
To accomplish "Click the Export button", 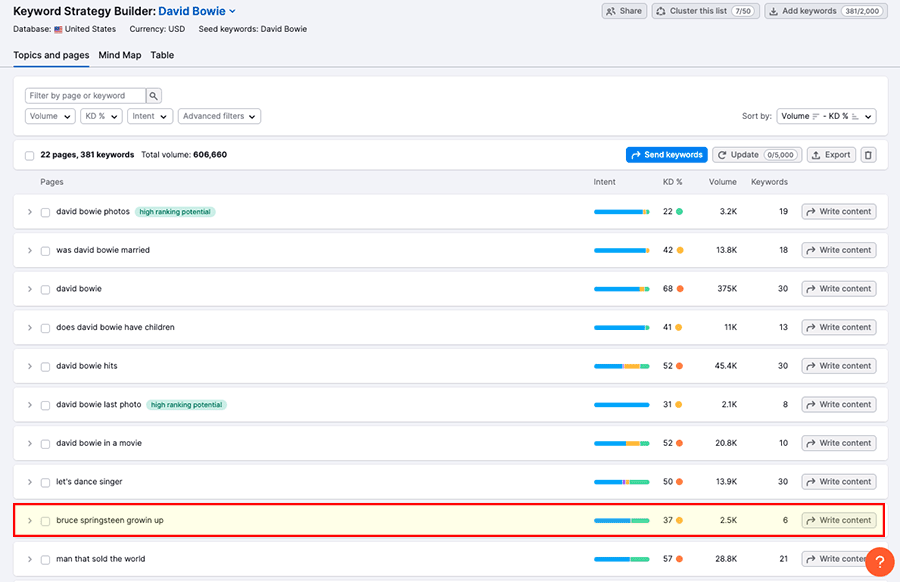I will pyautogui.click(x=832, y=155).
